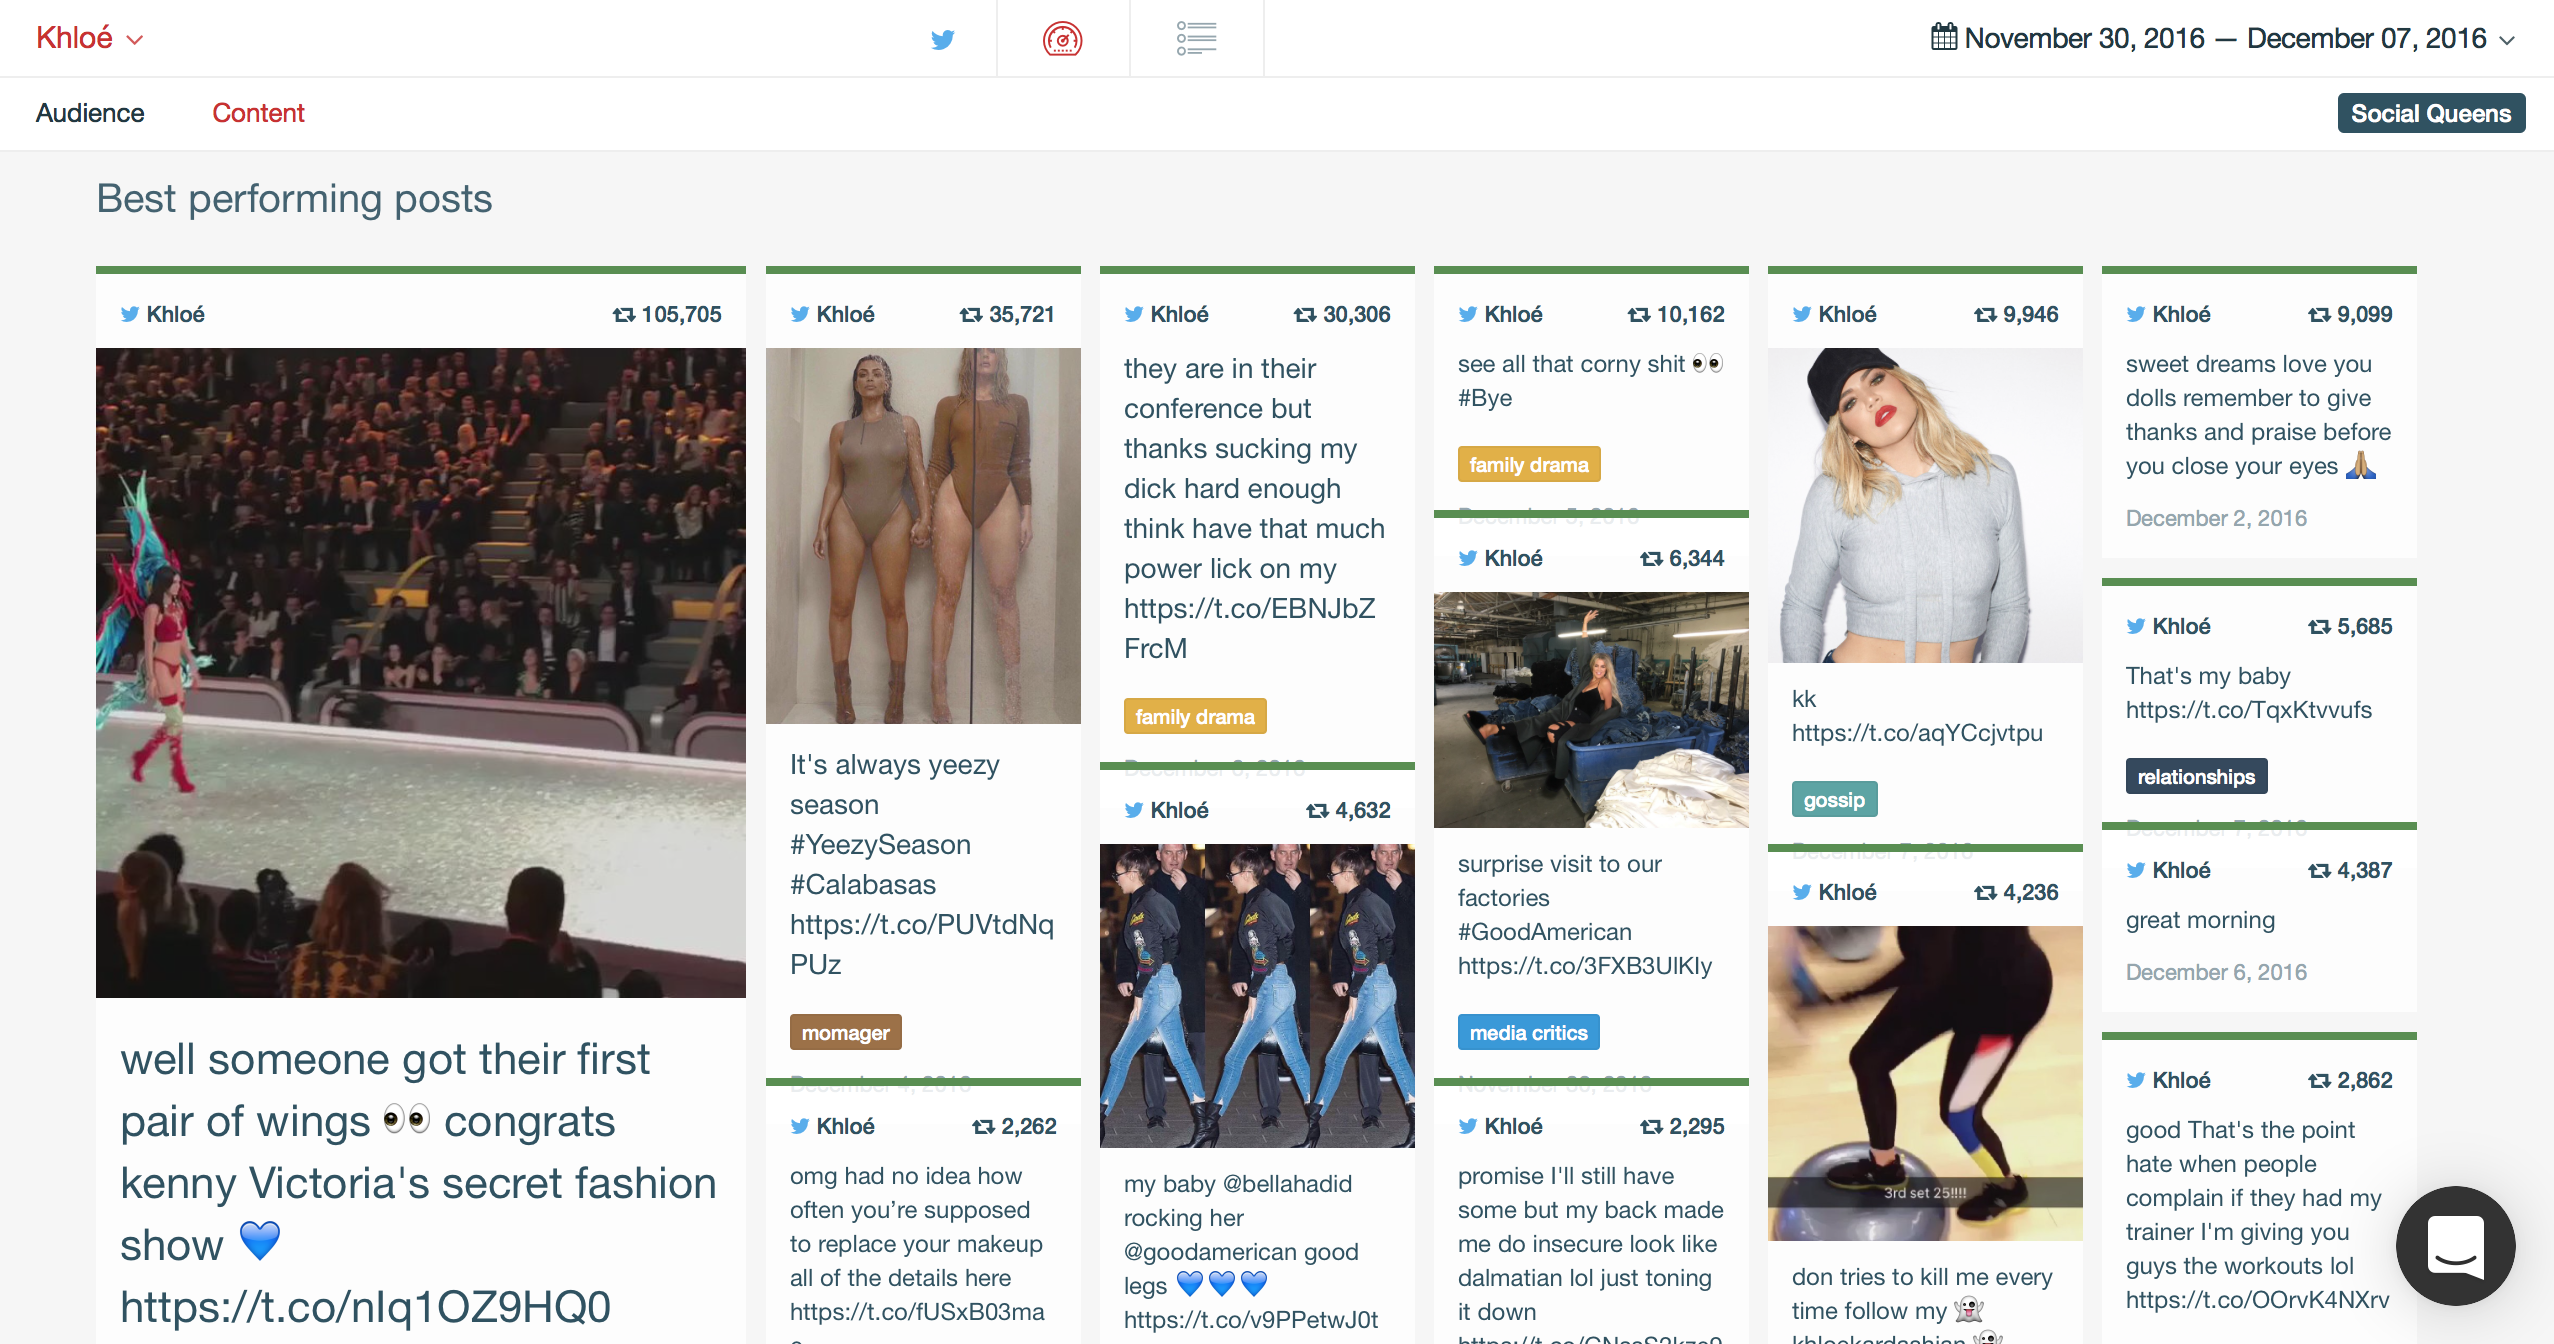Open the red dashboard gauge icon
The image size is (2554, 1344).
[x=1062, y=39]
